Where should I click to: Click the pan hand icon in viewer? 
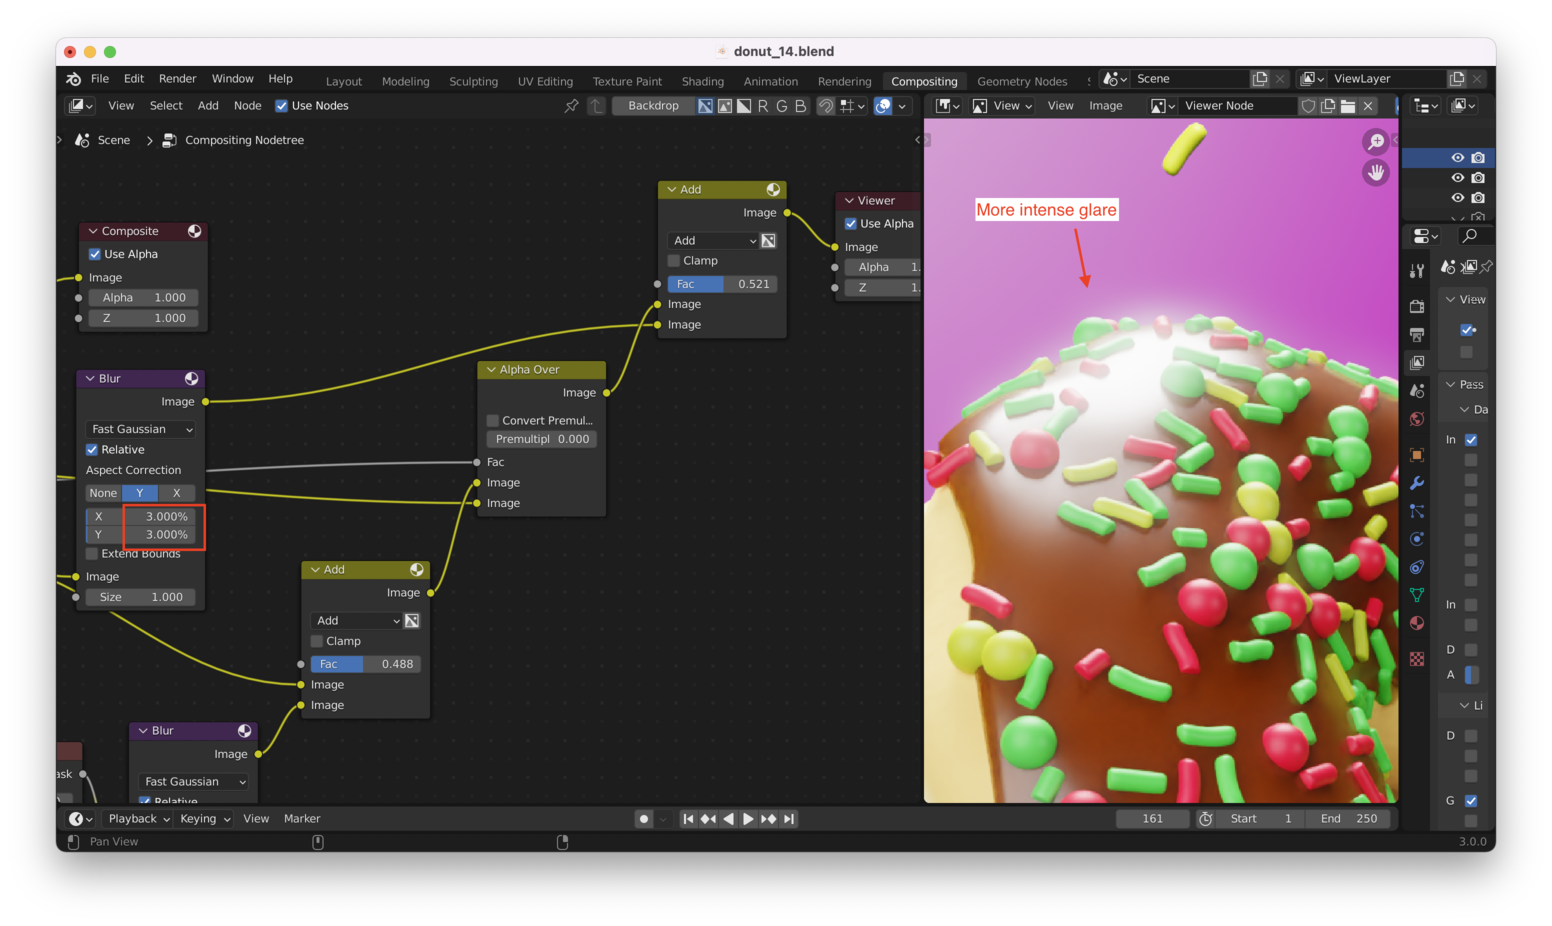(x=1376, y=173)
